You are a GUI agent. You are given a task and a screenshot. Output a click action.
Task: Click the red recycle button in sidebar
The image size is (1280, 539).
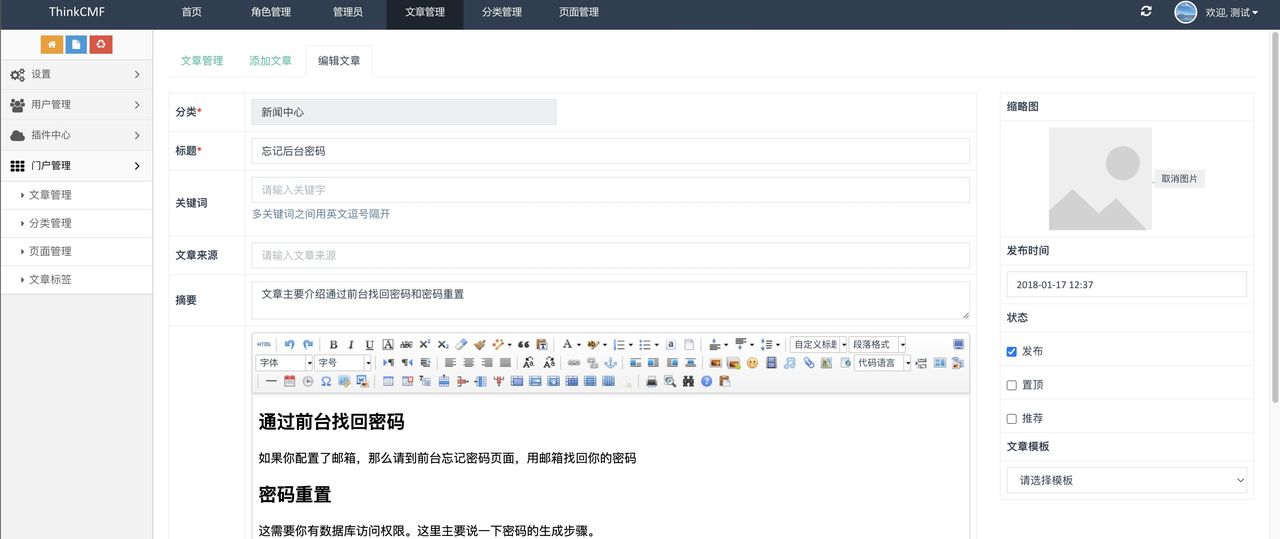coord(101,44)
